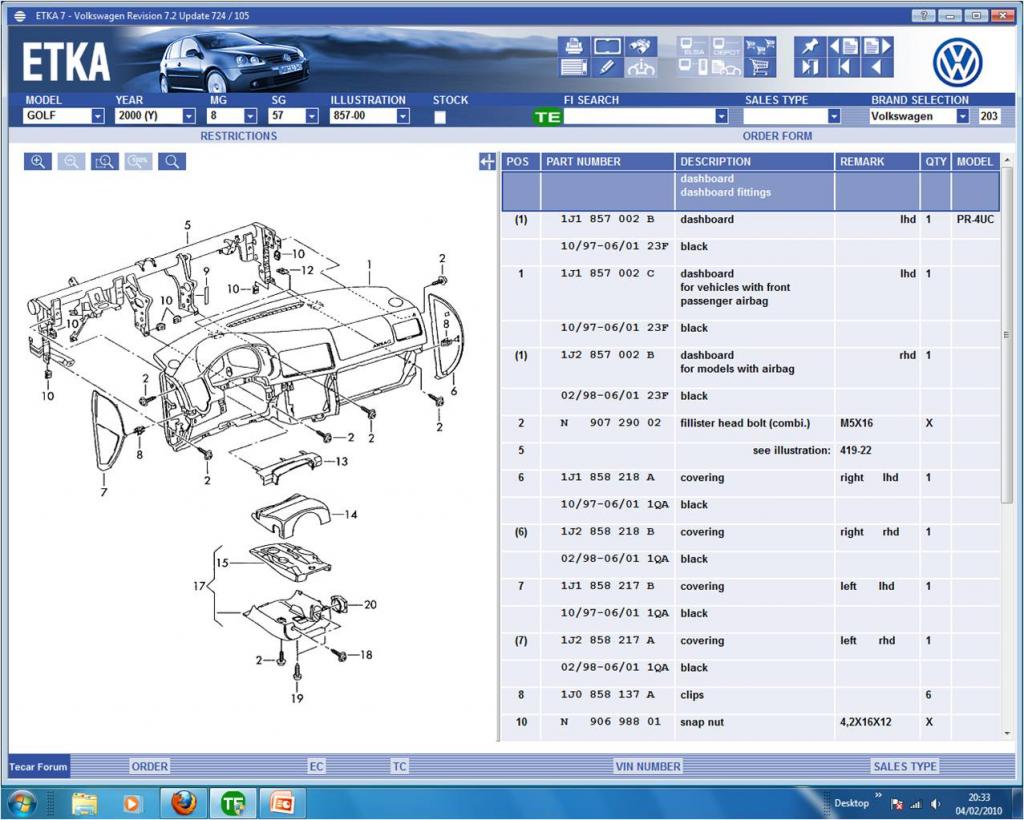Click the document-and-car icon below DEPOT
This screenshot has height=820, width=1024.
(x=726, y=67)
